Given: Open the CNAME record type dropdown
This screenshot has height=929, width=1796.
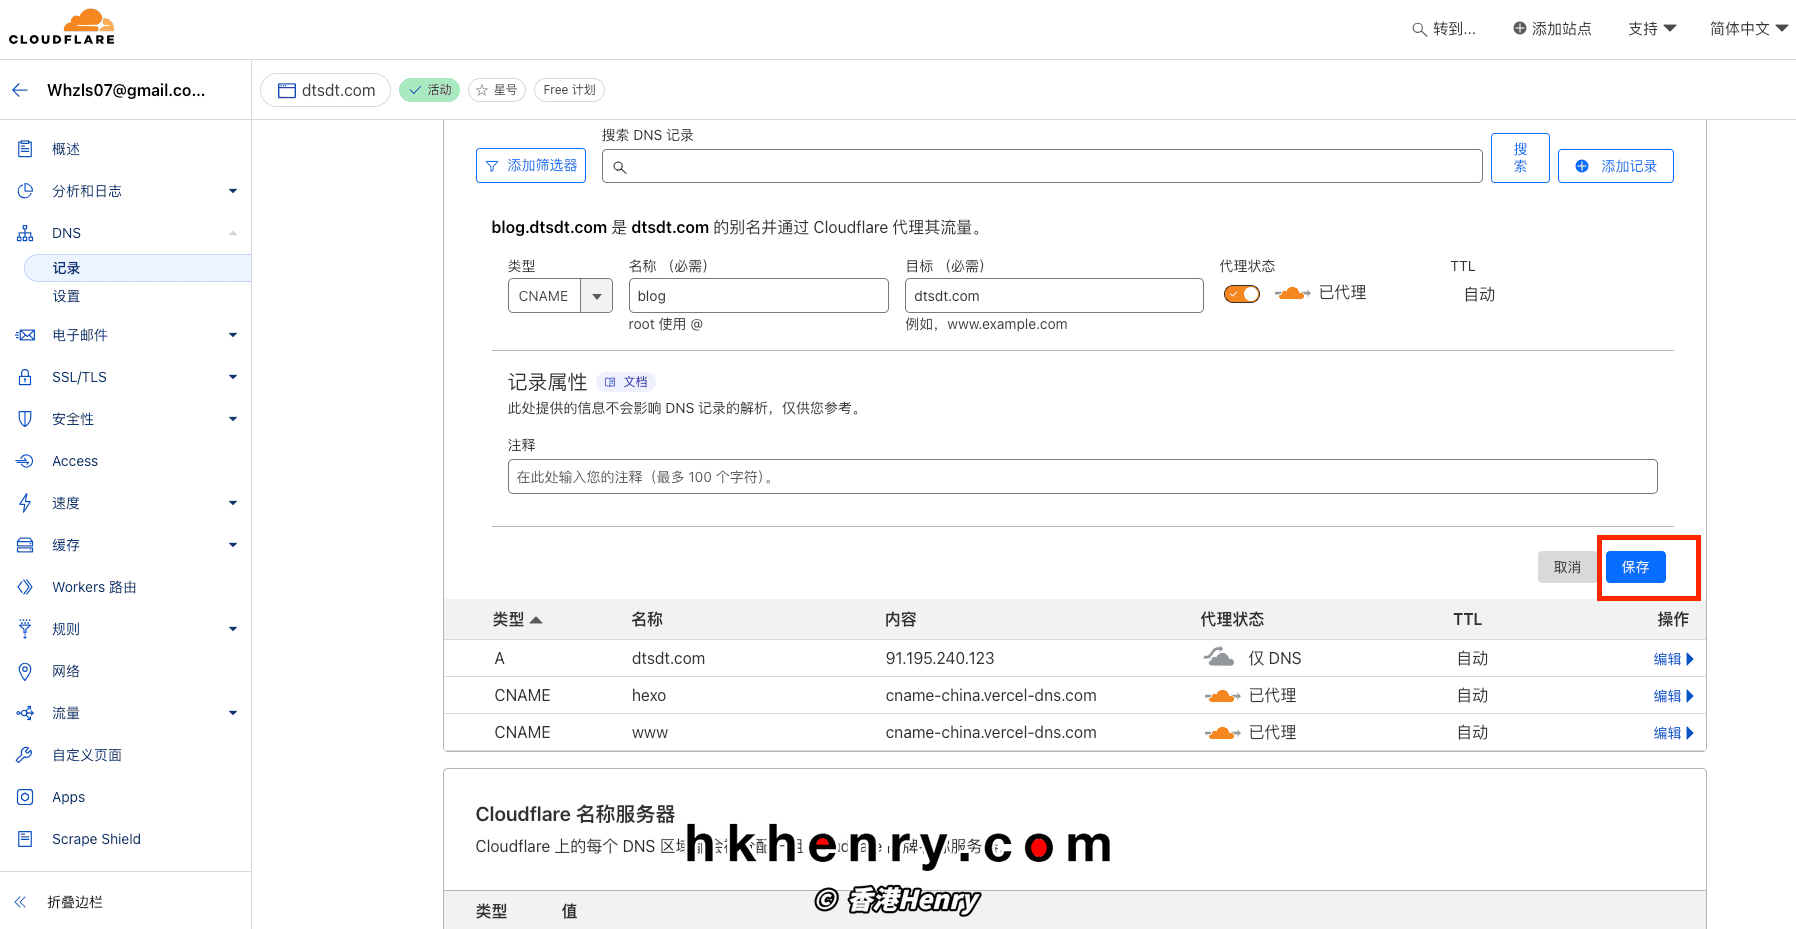Looking at the screenshot, I should pos(597,296).
